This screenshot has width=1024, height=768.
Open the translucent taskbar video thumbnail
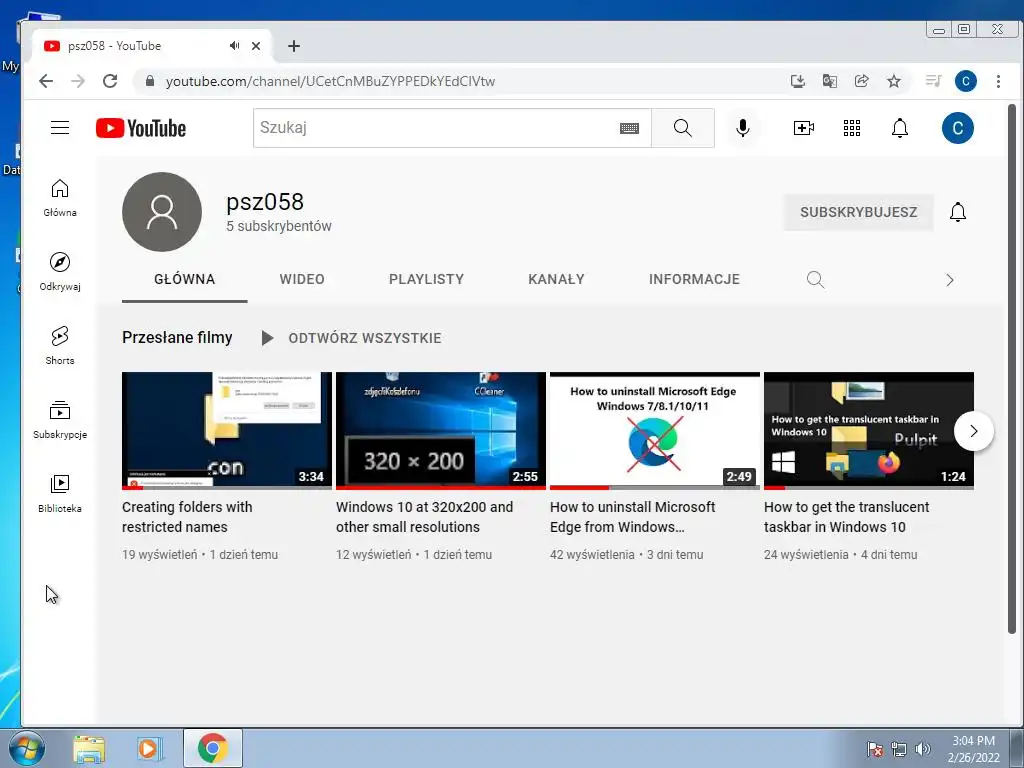point(869,430)
